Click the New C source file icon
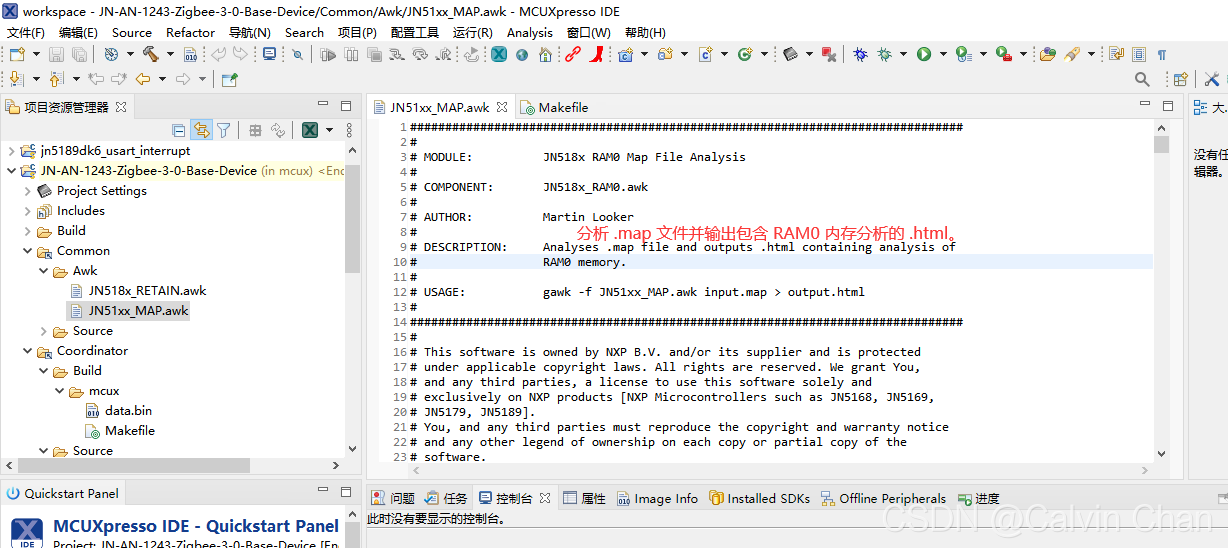Image resolution: width=1228 pixels, height=548 pixels. [x=705, y=54]
